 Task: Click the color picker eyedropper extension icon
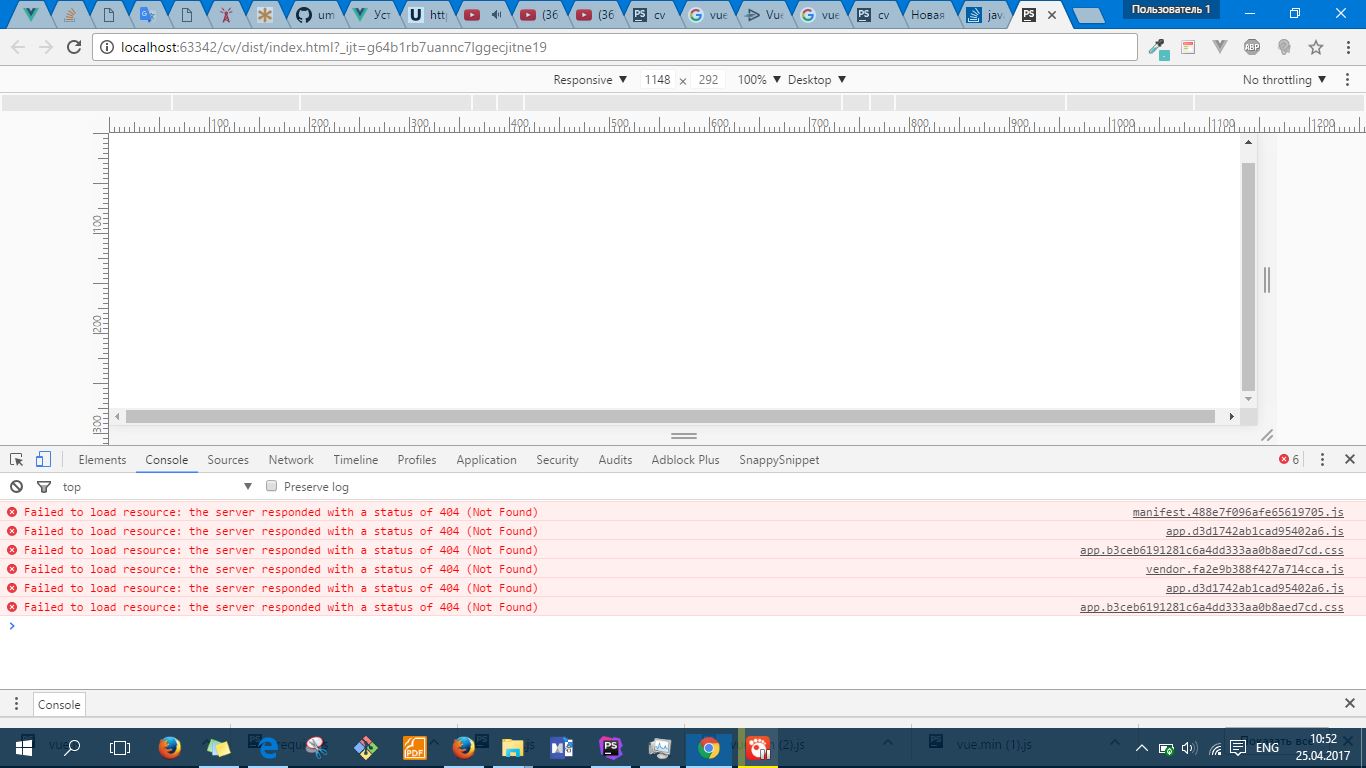tap(1158, 47)
